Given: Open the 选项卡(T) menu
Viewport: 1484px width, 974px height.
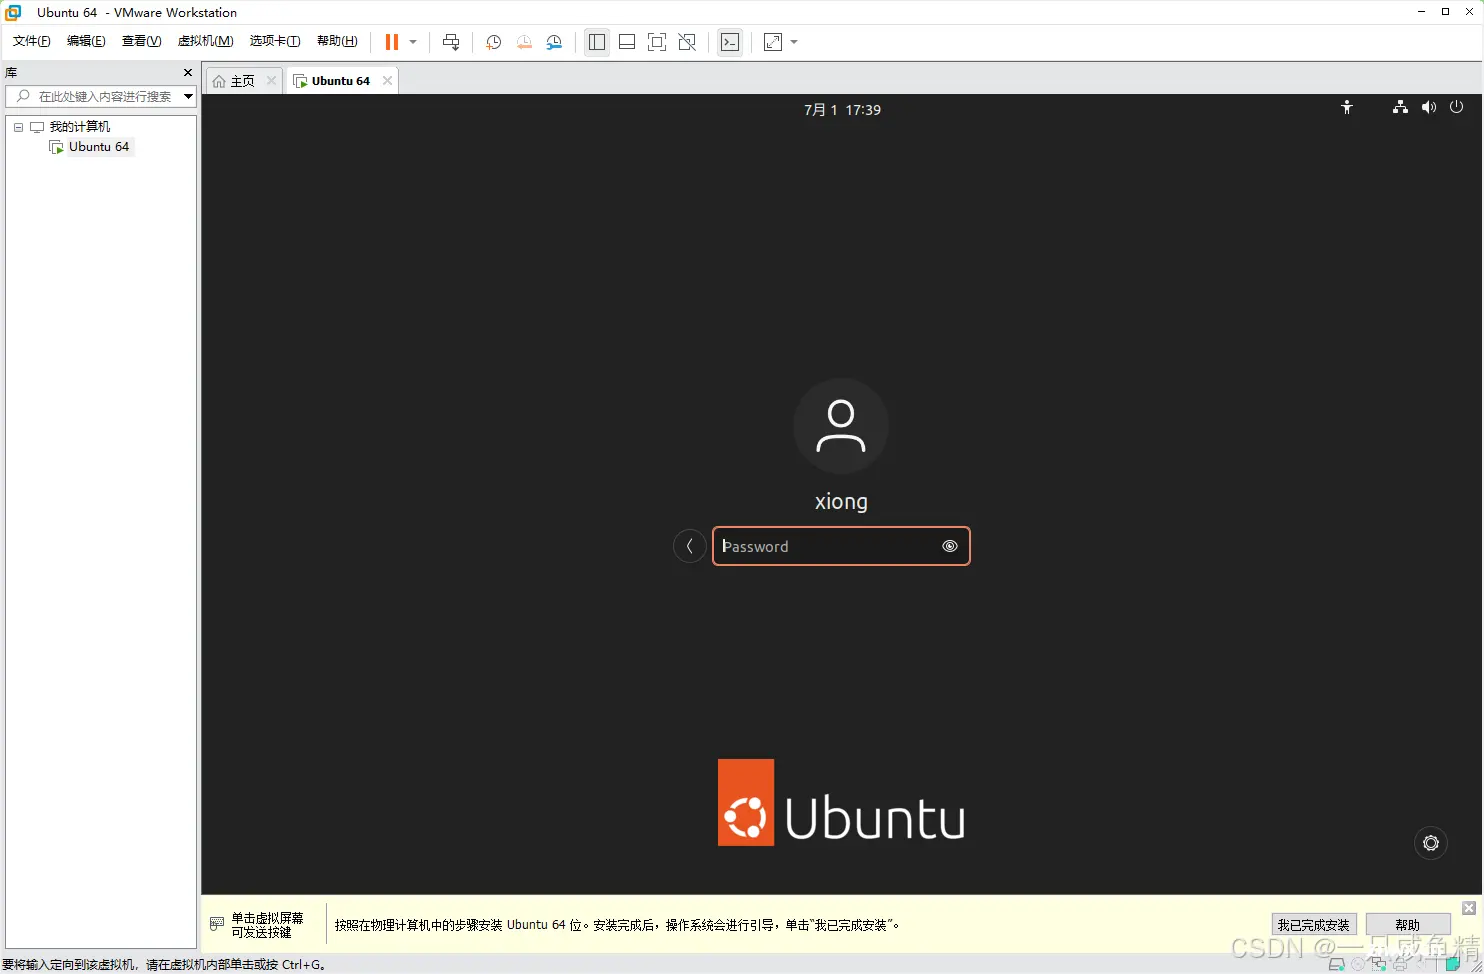Looking at the screenshot, I should click(275, 41).
